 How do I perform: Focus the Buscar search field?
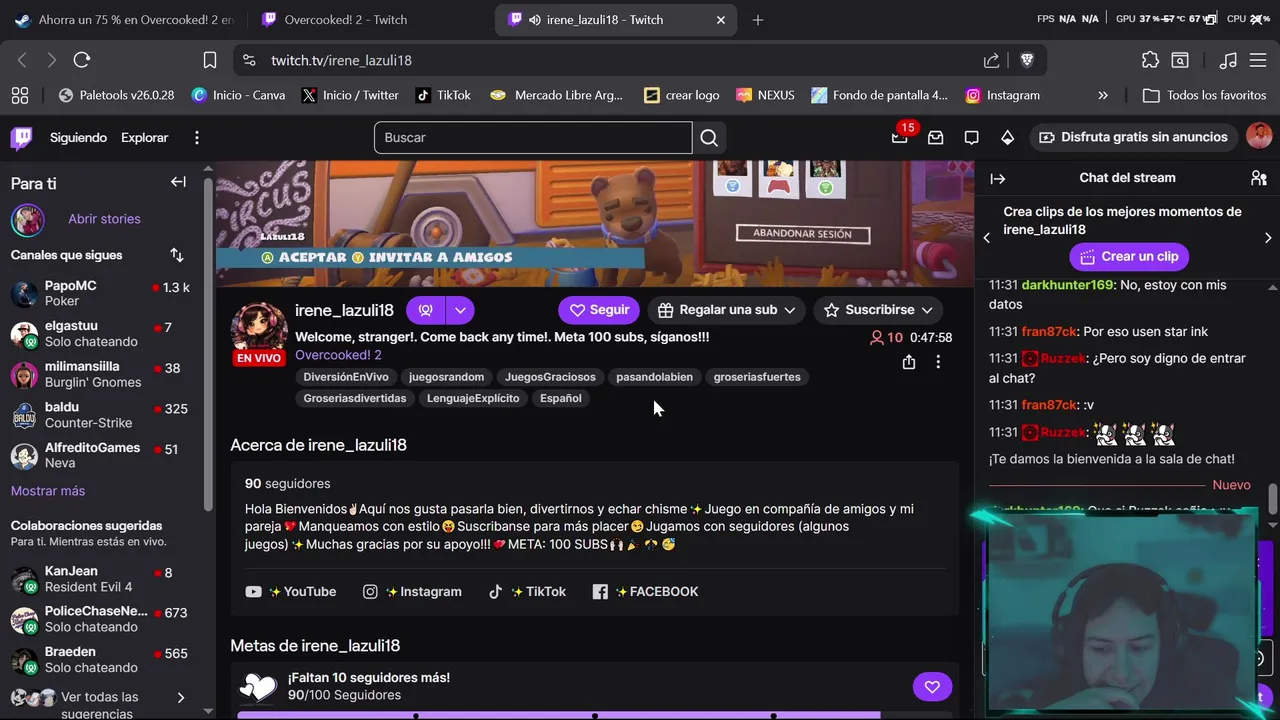tap(533, 138)
